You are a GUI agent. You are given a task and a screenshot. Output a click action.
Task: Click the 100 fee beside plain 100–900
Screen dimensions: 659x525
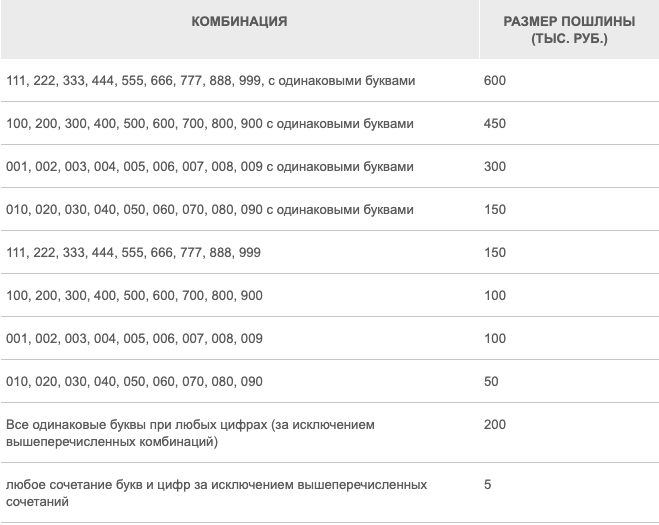click(495, 295)
